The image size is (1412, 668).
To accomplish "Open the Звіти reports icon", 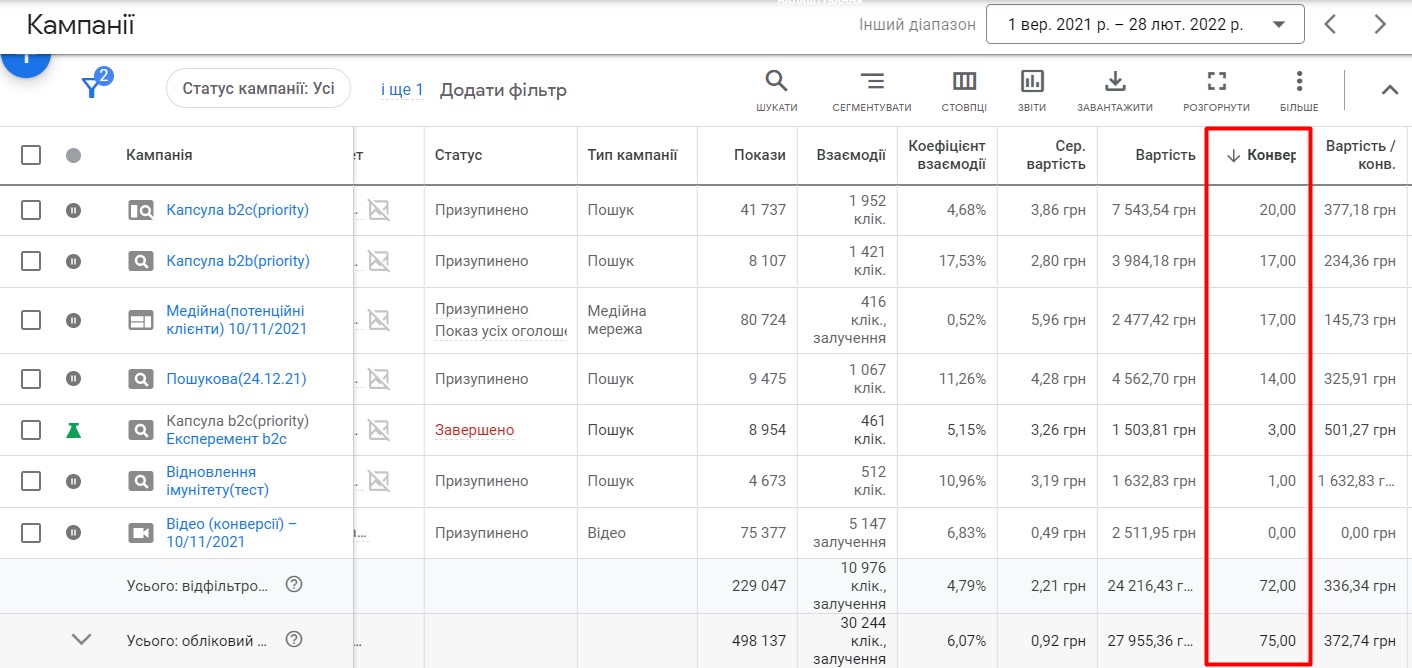I will (1032, 81).
